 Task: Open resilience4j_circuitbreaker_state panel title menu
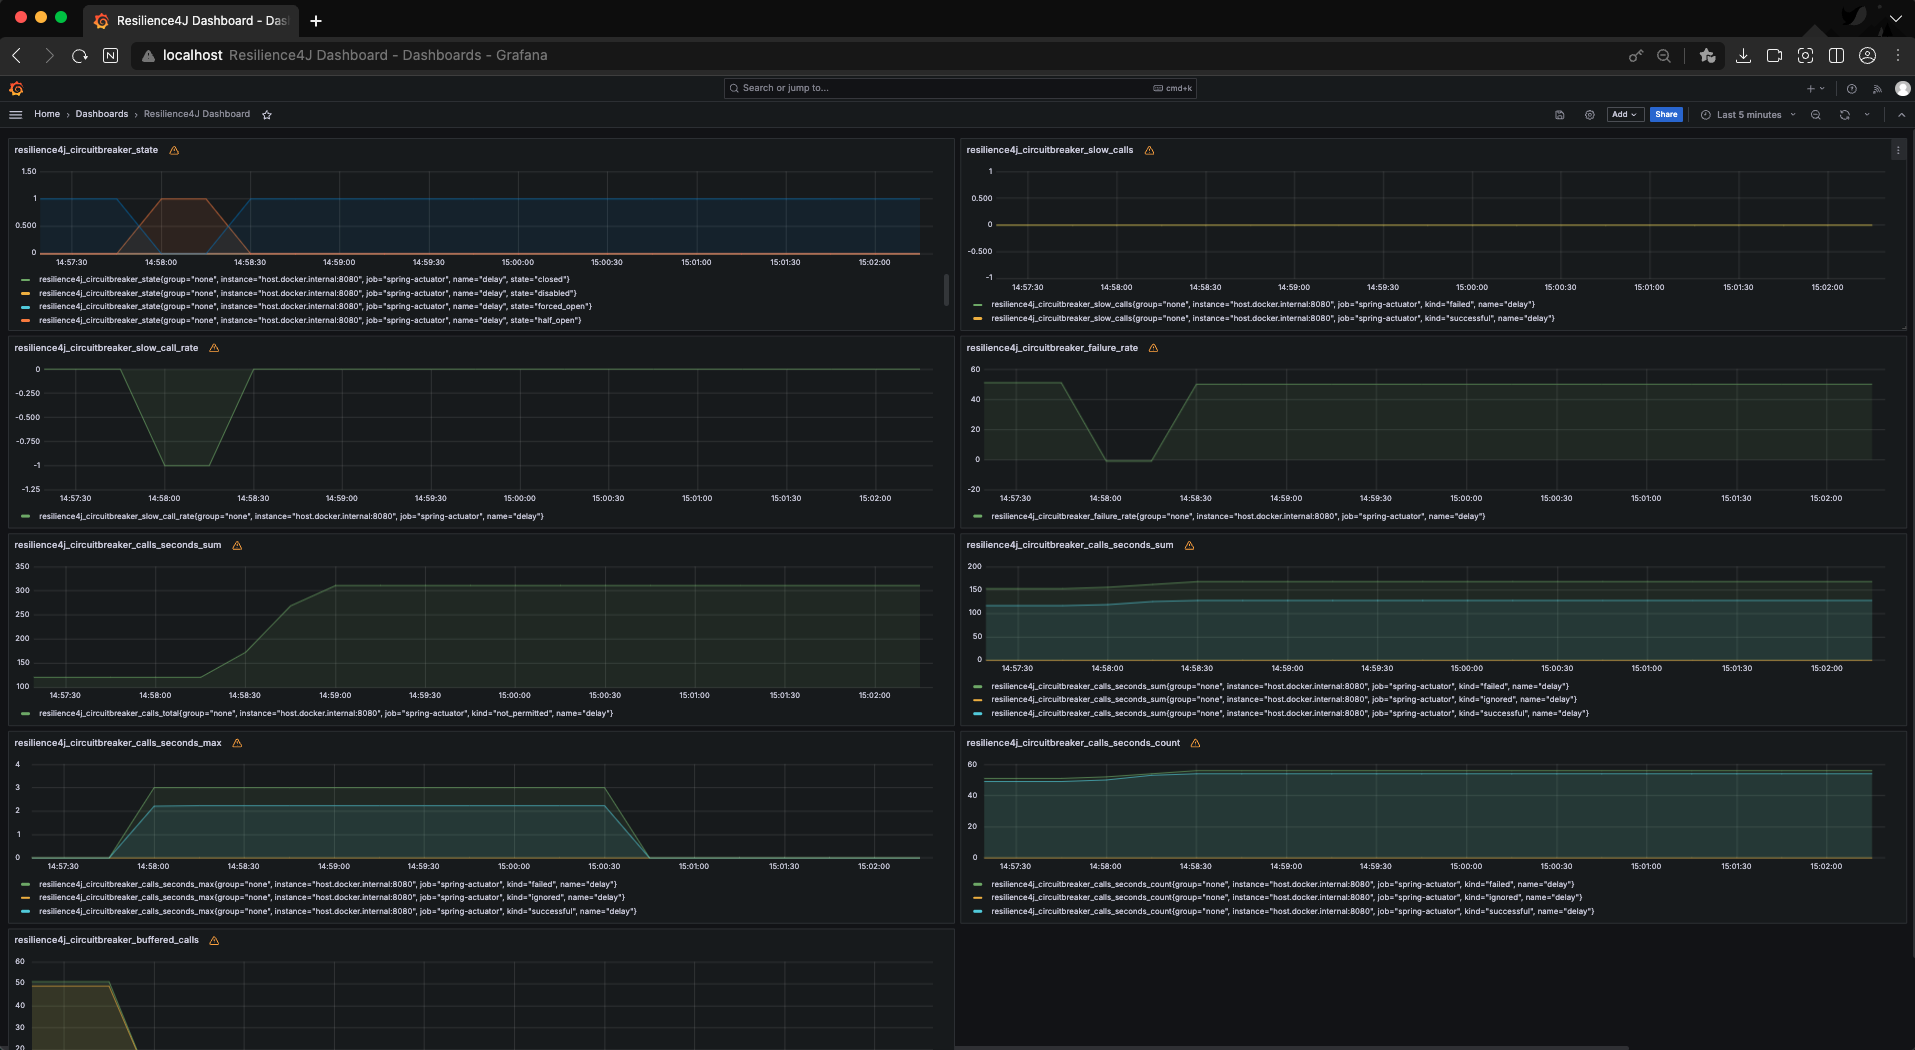86,150
